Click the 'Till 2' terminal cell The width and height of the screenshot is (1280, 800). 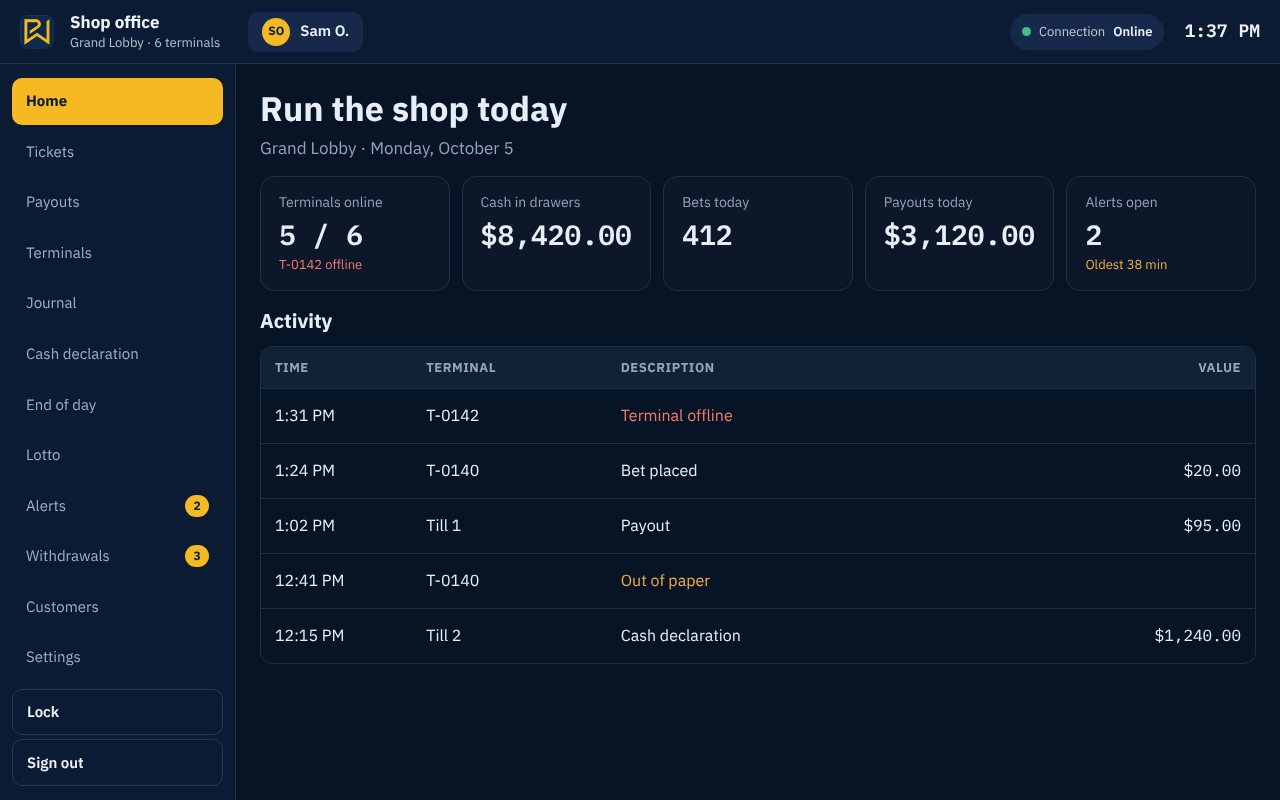click(x=443, y=636)
